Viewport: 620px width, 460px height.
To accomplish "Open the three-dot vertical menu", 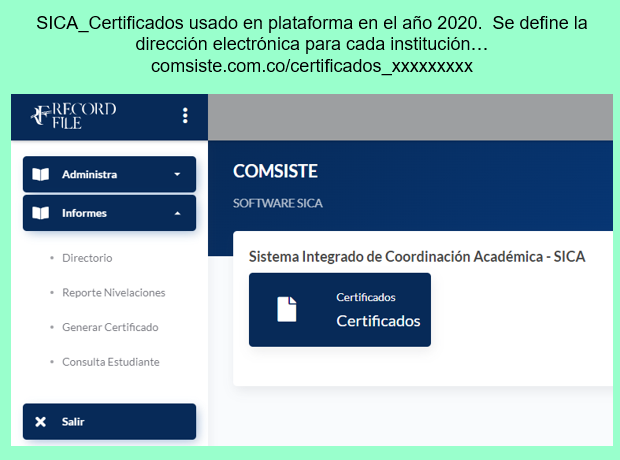I will coord(185,115).
